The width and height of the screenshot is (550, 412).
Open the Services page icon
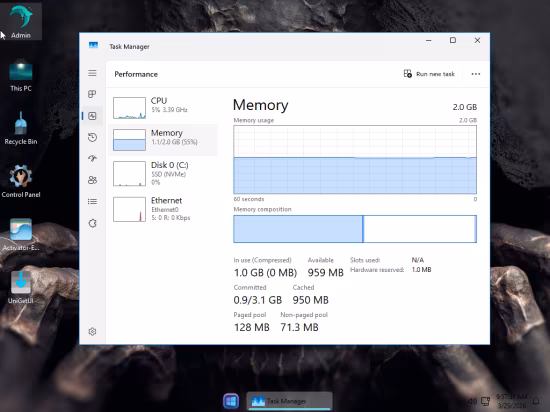(x=92, y=223)
